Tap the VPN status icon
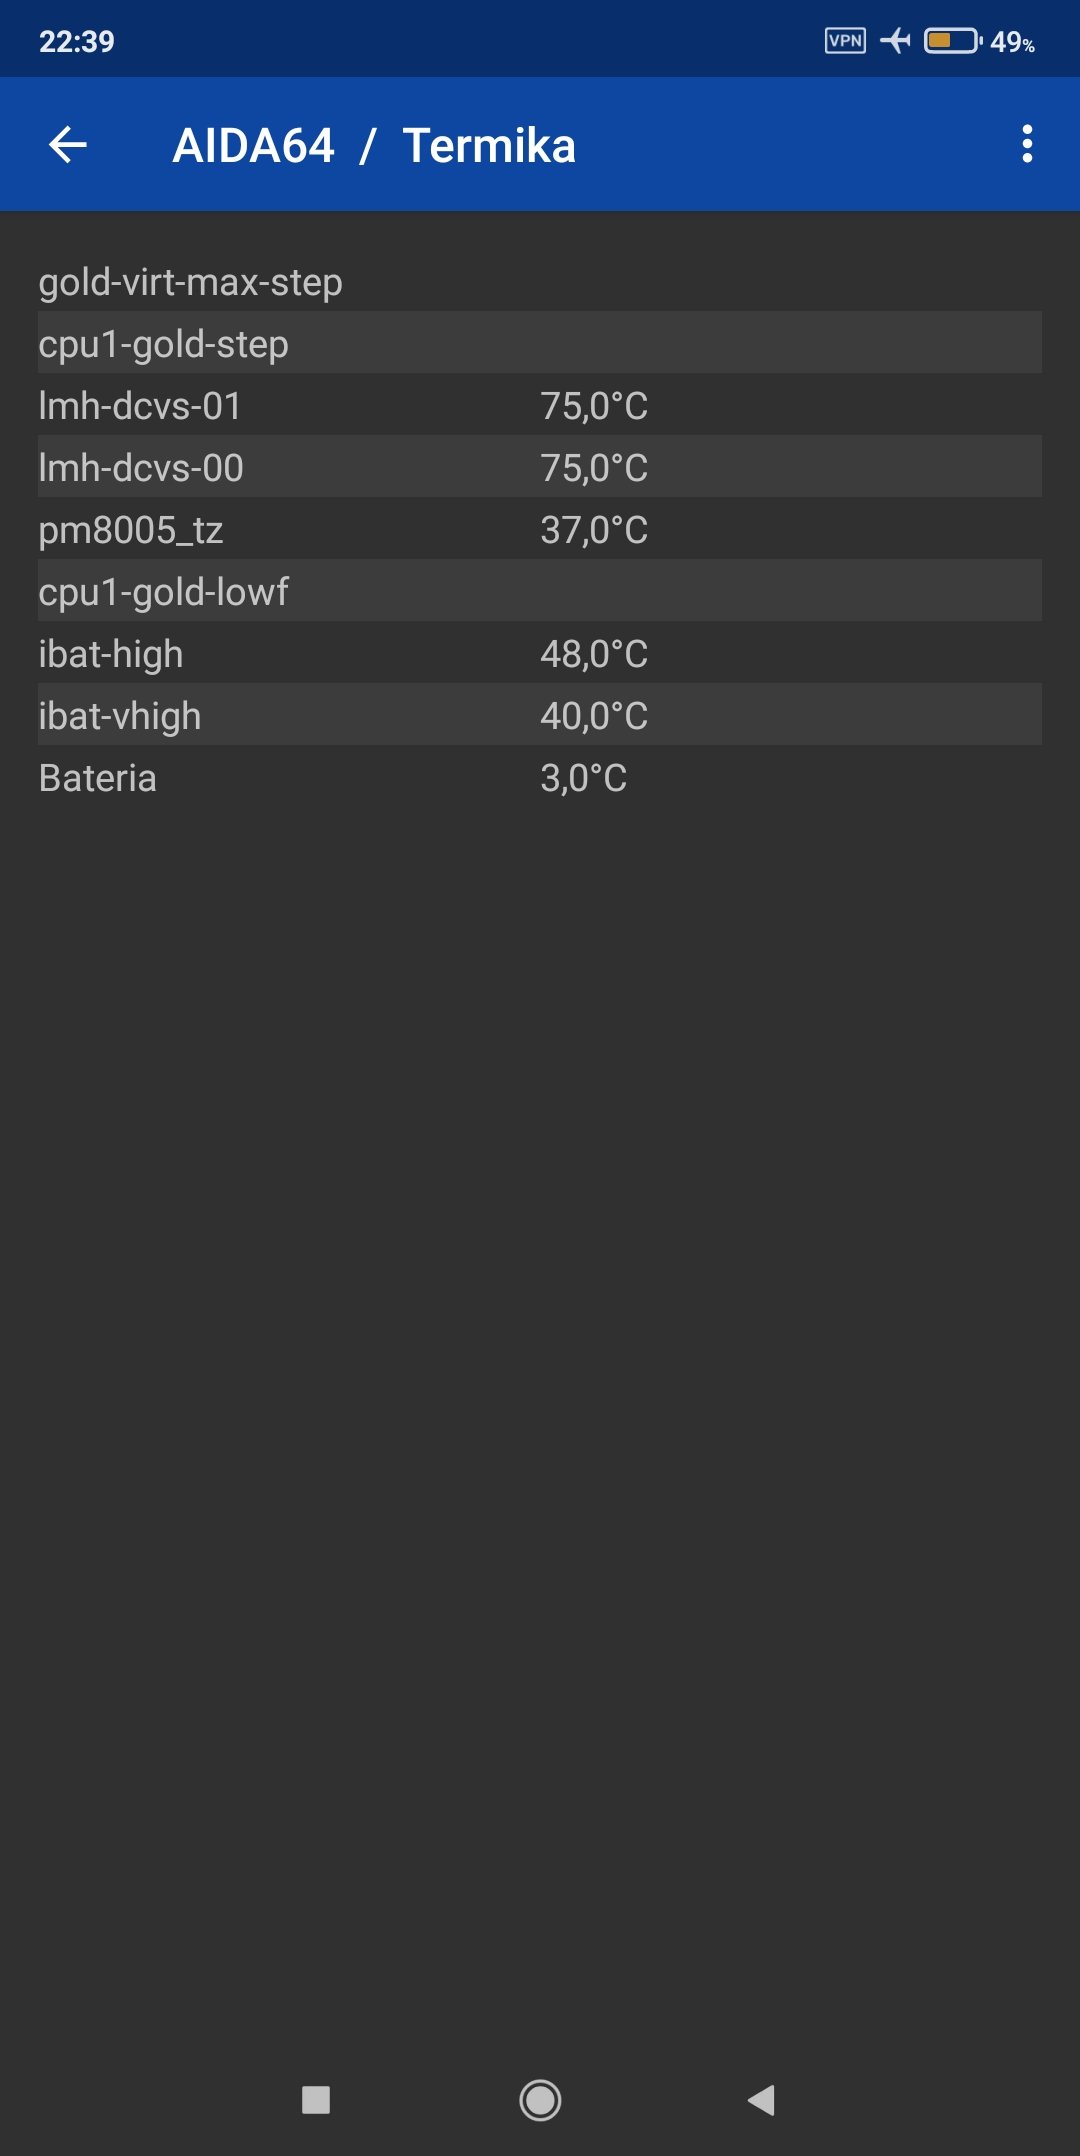The image size is (1080, 2156). tap(845, 41)
